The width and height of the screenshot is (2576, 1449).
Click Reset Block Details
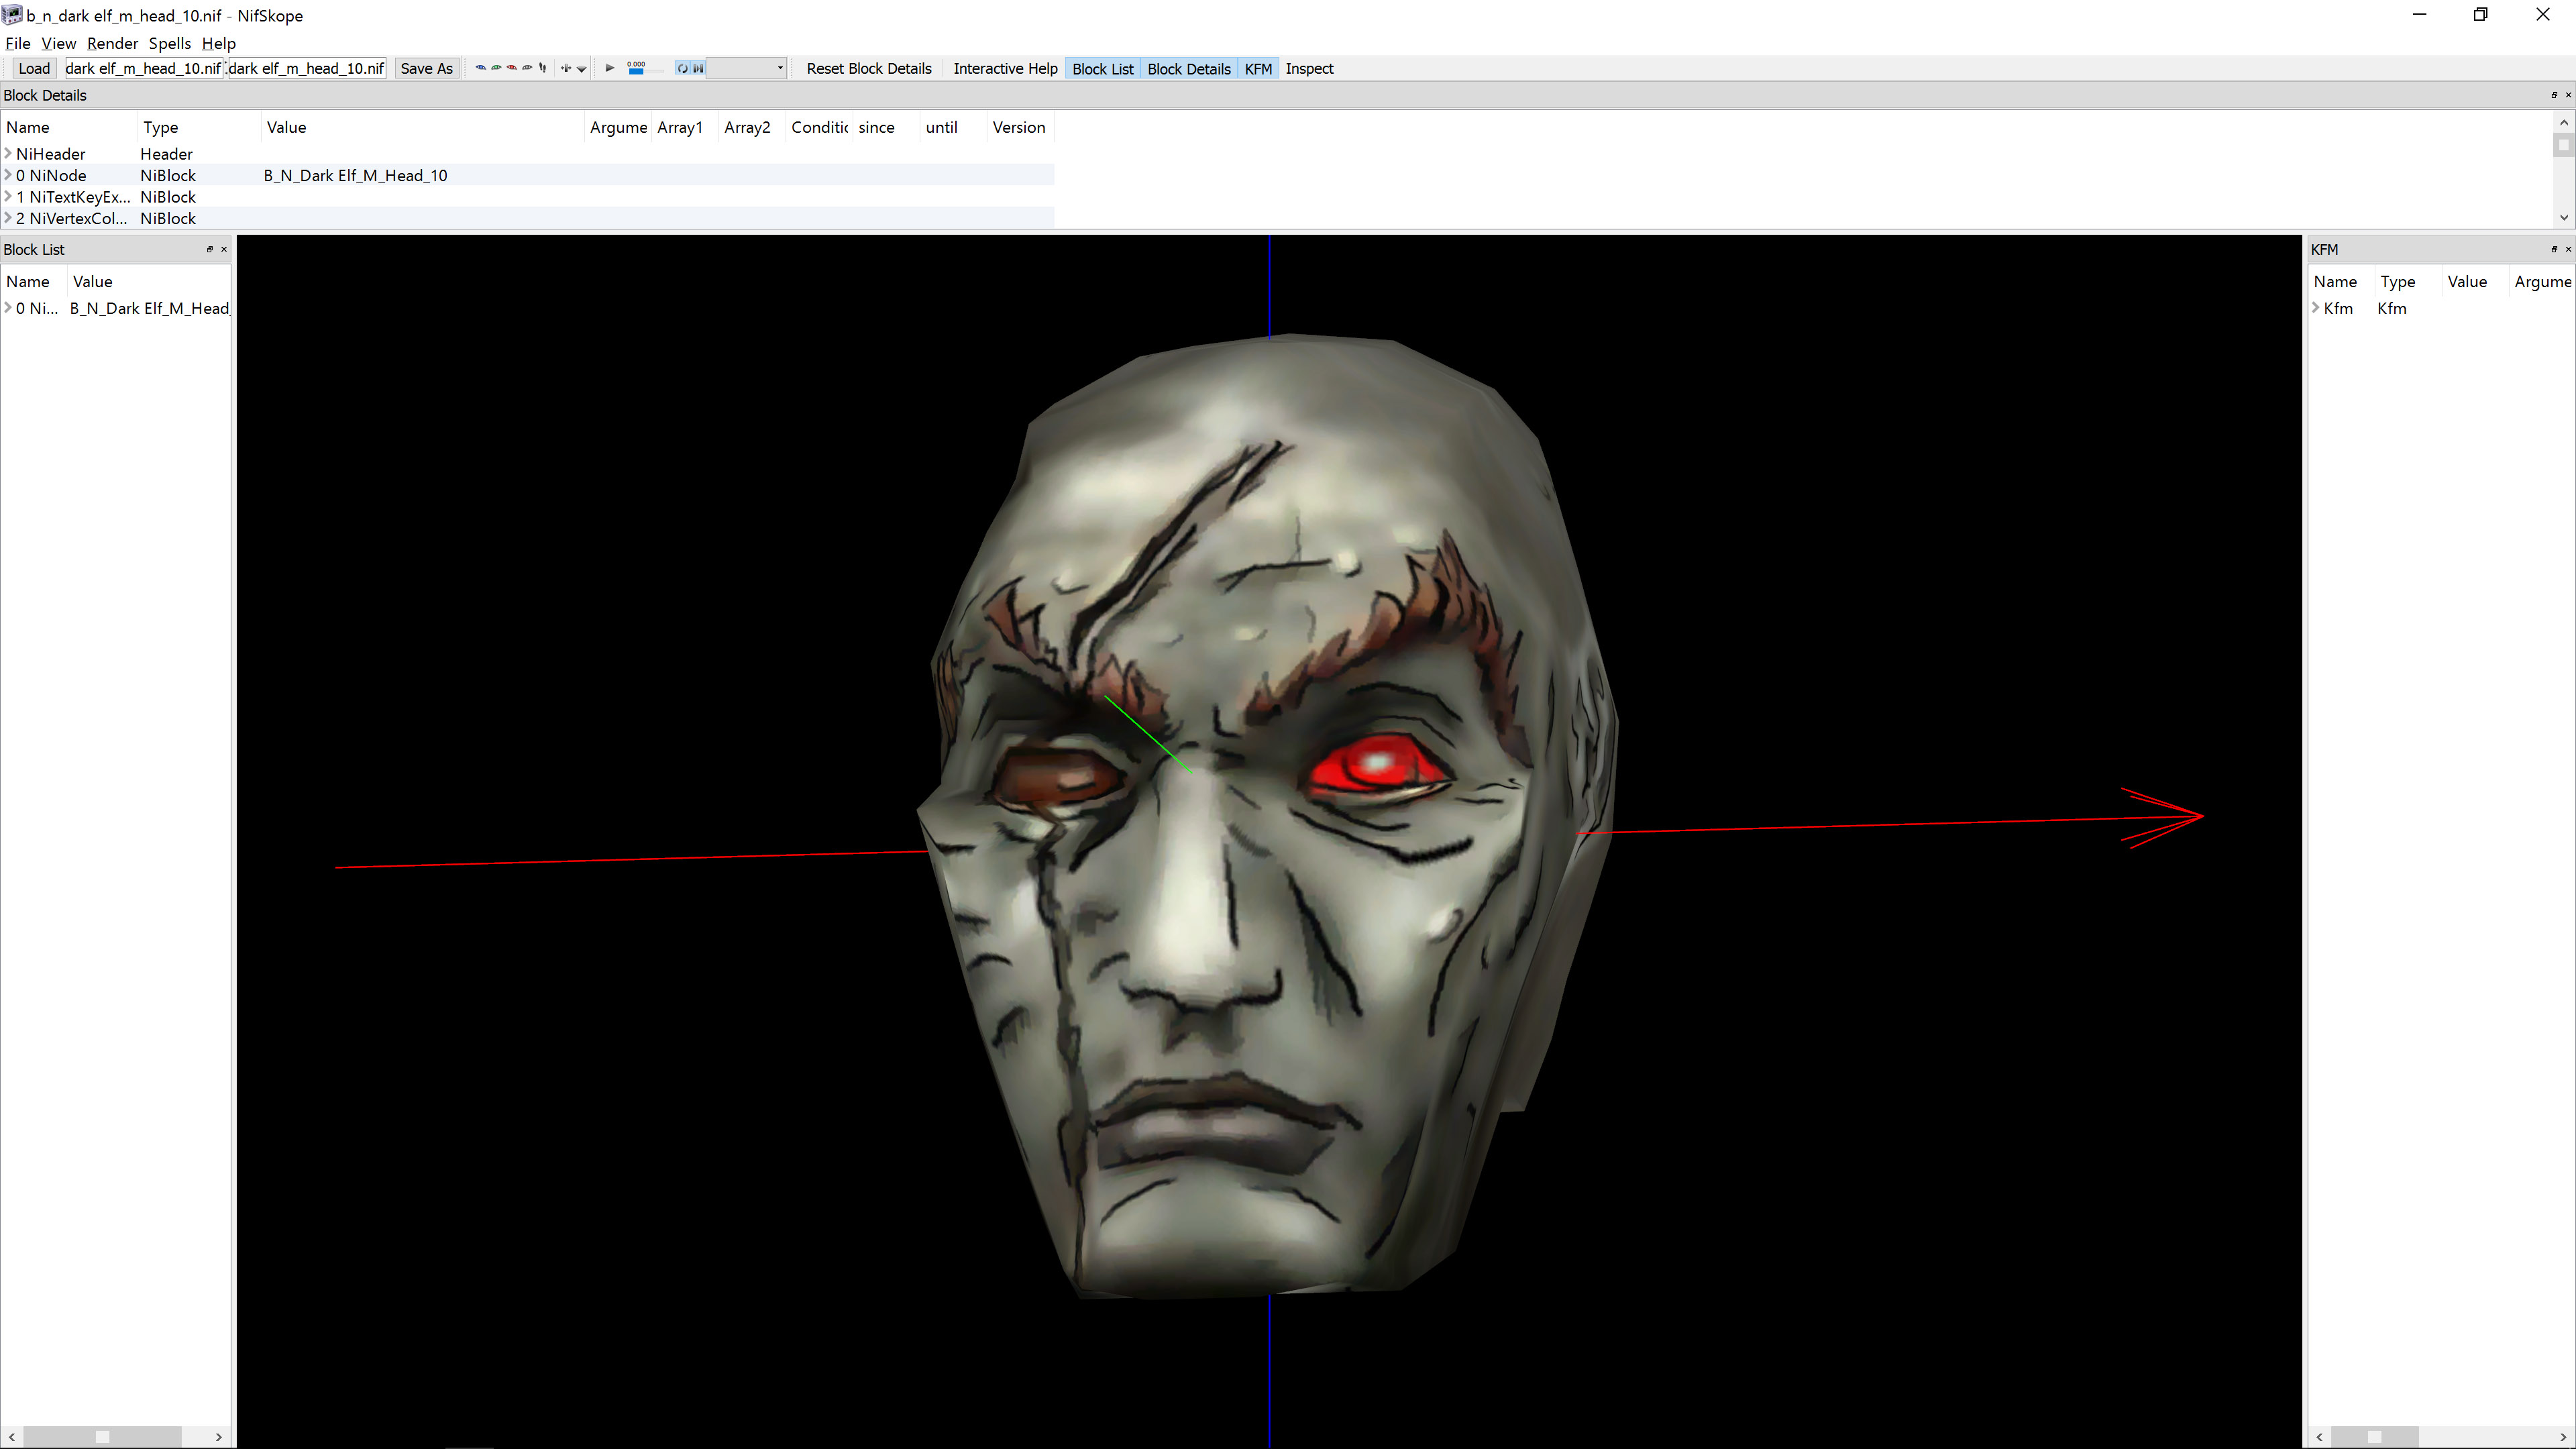coord(868,68)
